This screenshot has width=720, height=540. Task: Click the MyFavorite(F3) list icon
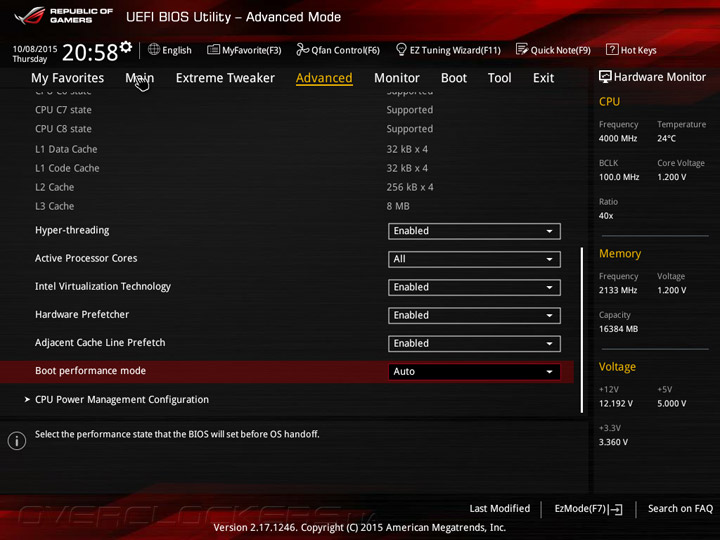[x=213, y=50]
